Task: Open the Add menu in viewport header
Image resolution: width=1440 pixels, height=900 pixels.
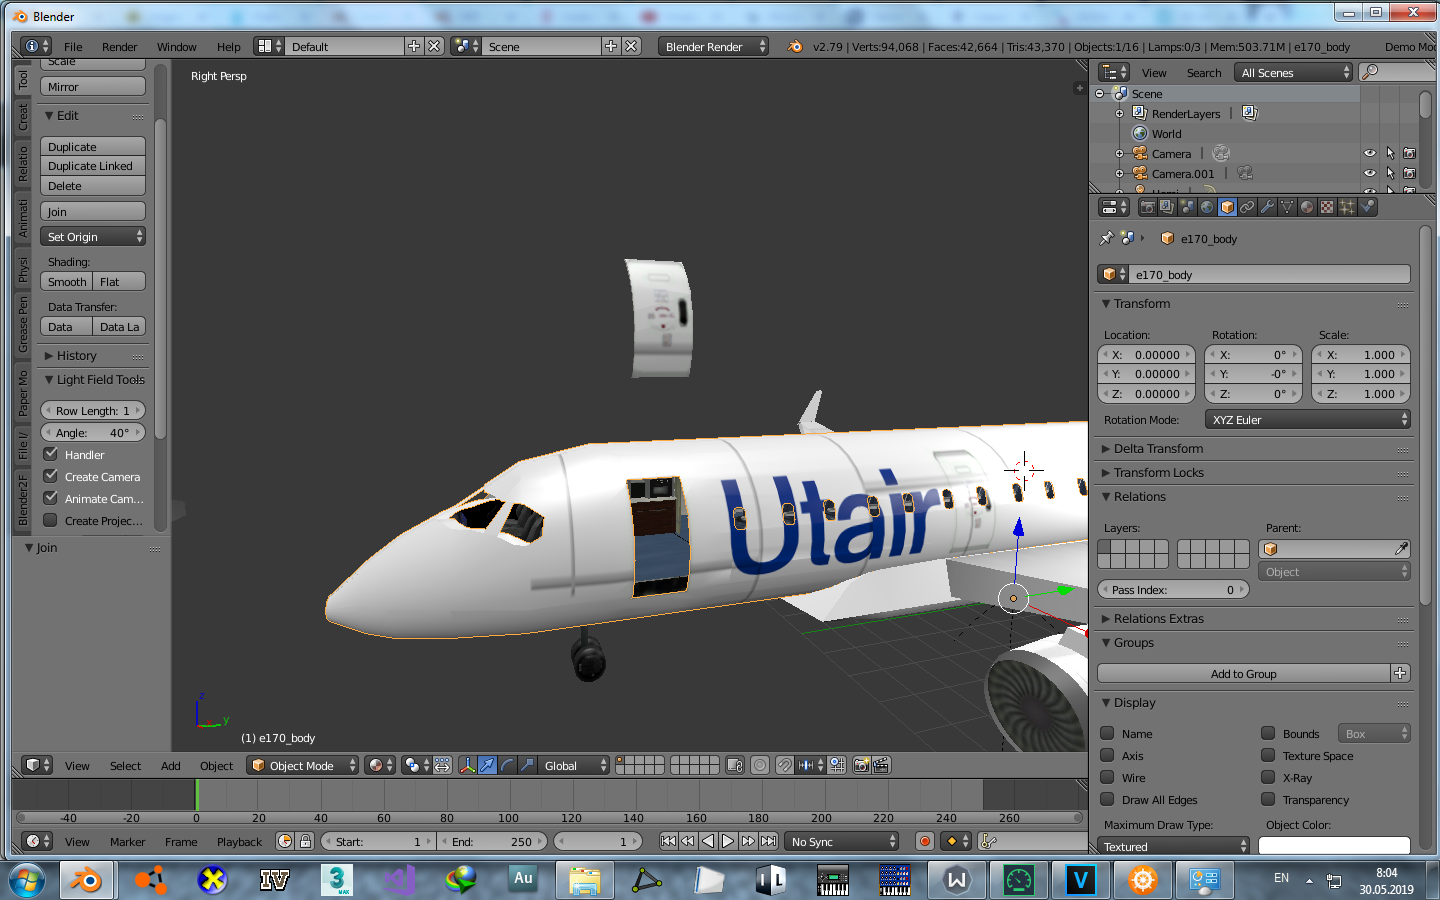Action: click(171, 765)
